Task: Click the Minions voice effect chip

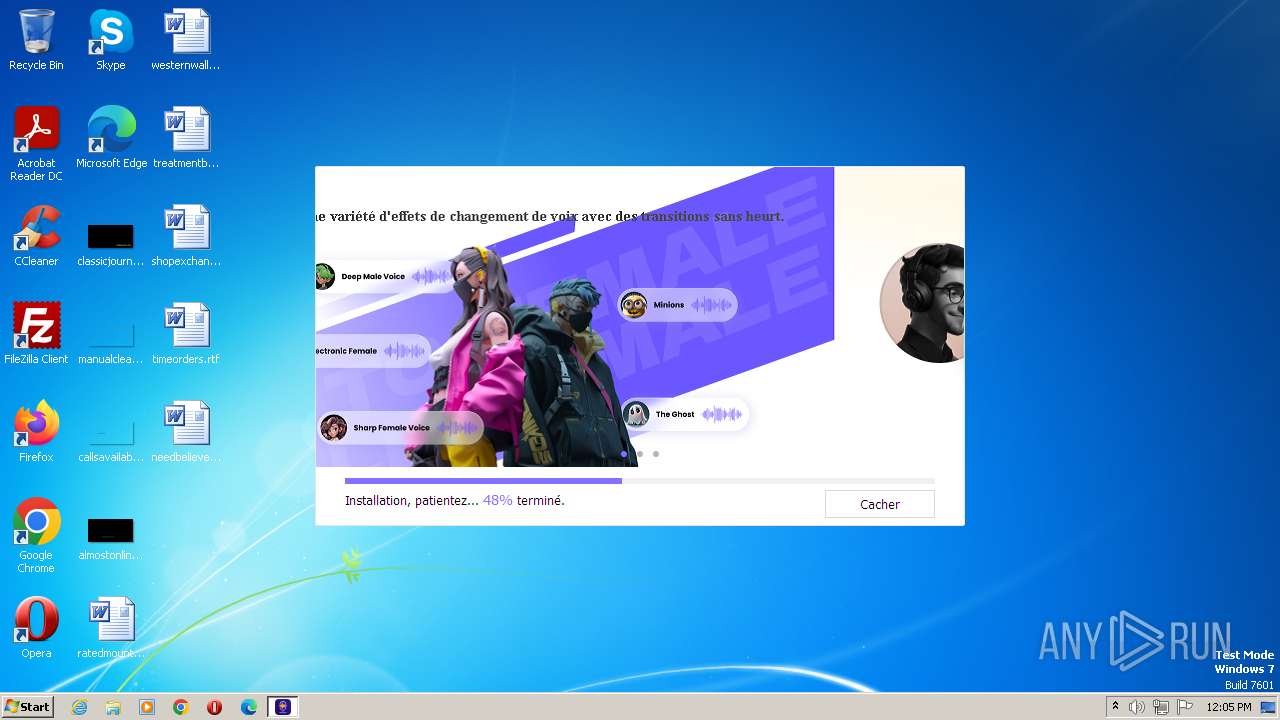Action: click(x=677, y=305)
